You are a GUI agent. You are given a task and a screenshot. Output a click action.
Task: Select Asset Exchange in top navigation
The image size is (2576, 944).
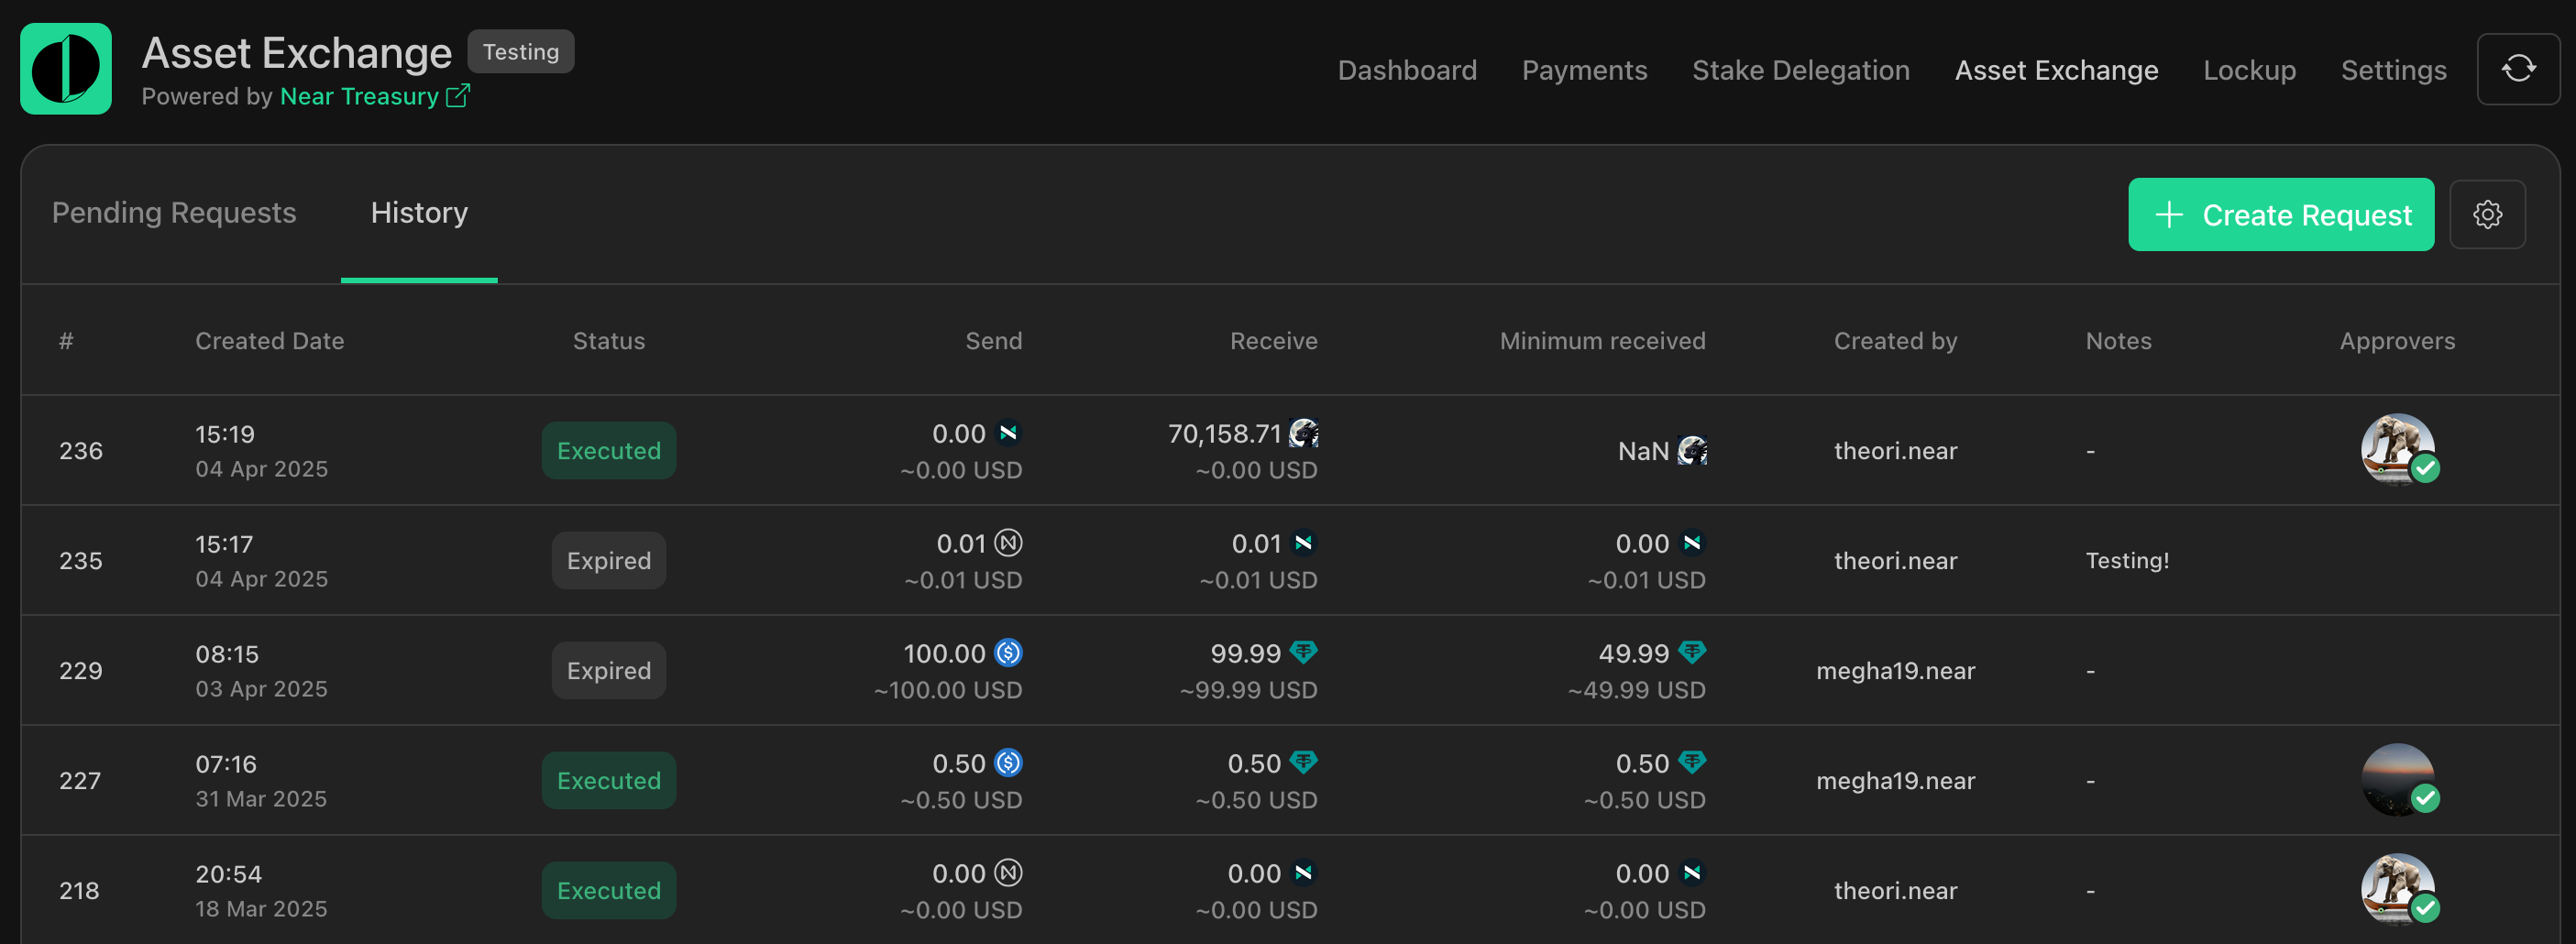[2056, 70]
